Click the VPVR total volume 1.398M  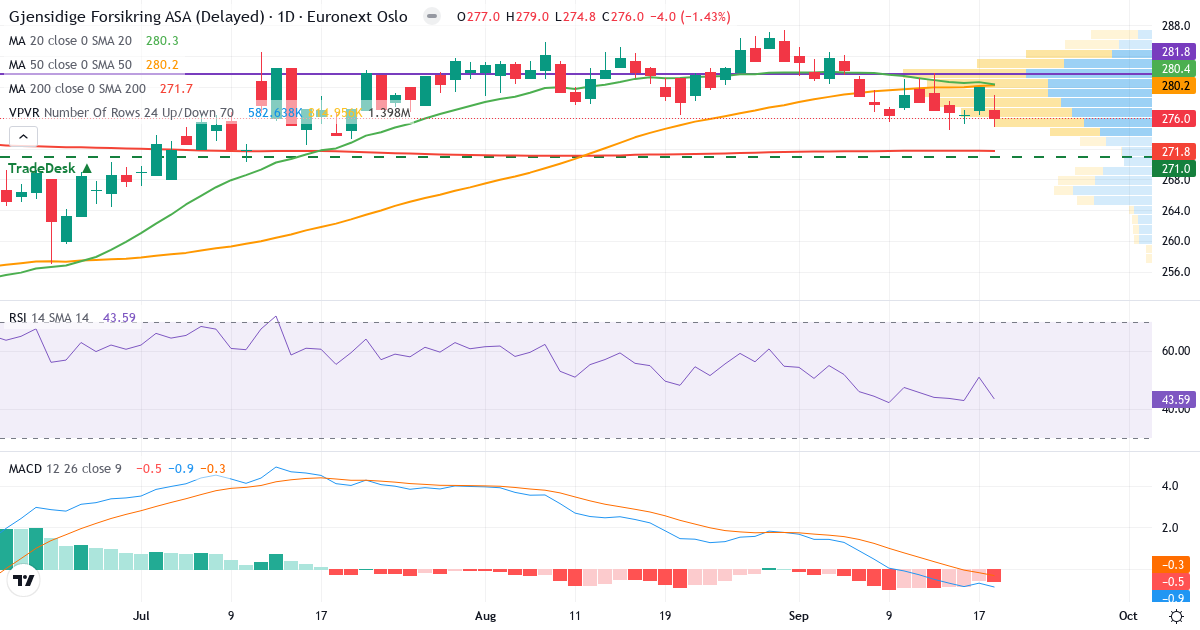(x=390, y=113)
